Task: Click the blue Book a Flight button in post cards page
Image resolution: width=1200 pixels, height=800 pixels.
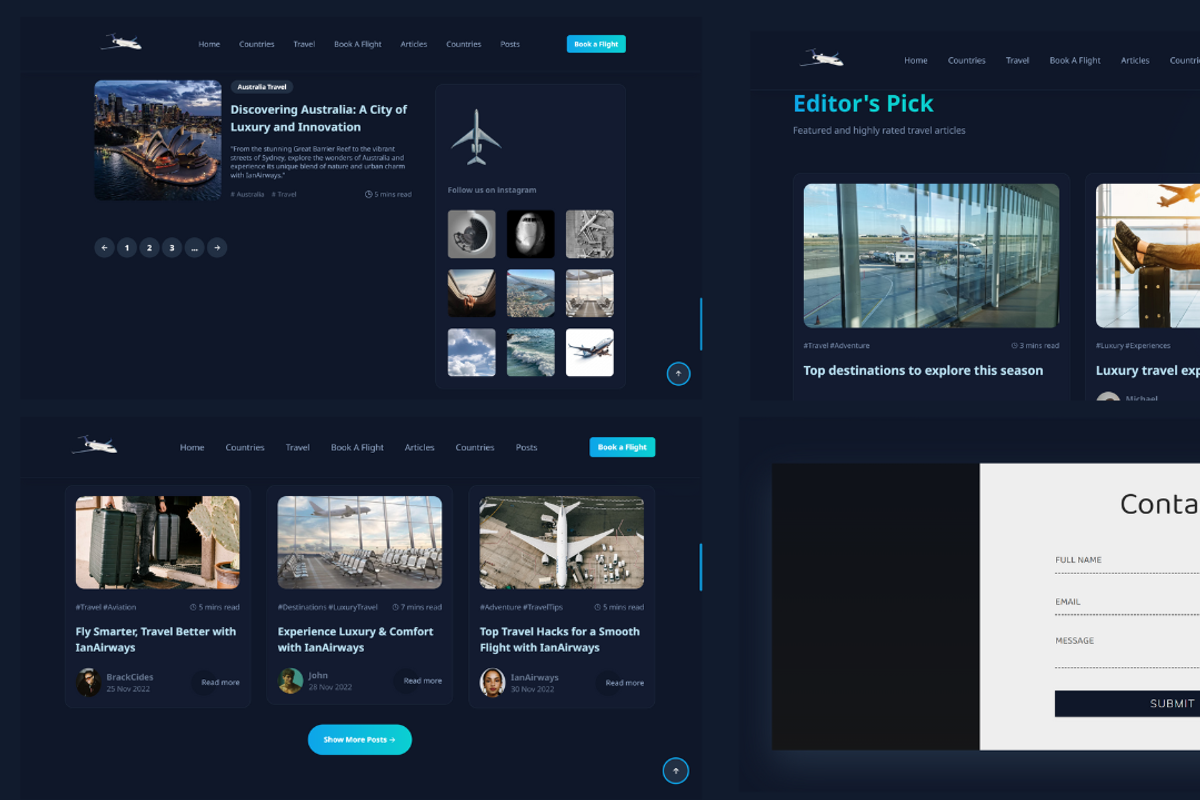Action: tap(622, 447)
